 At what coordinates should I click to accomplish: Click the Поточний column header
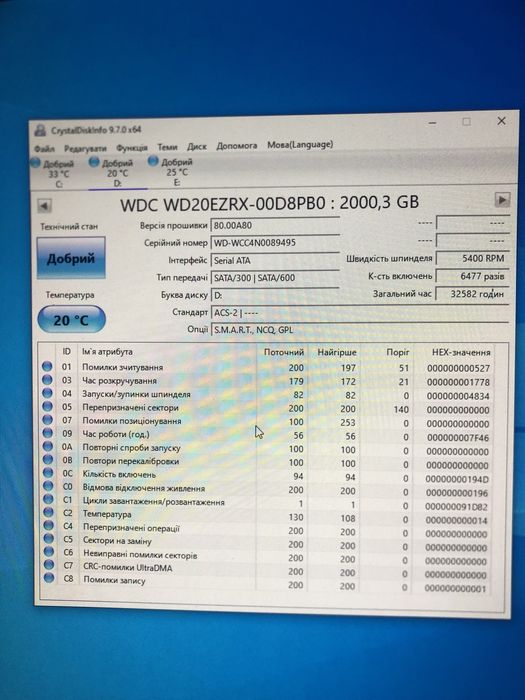click(284, 352)
